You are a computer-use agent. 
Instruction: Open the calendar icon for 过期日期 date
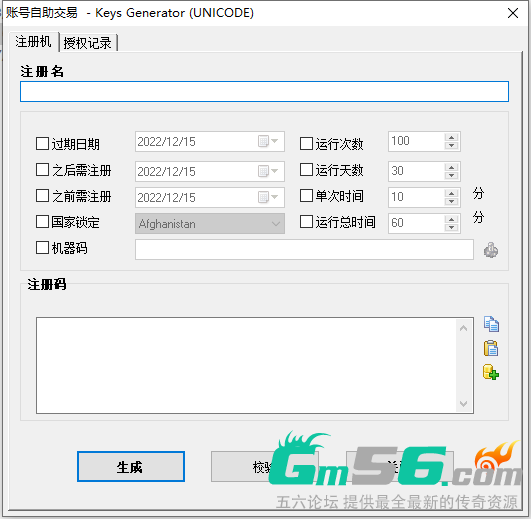(263, 141)
